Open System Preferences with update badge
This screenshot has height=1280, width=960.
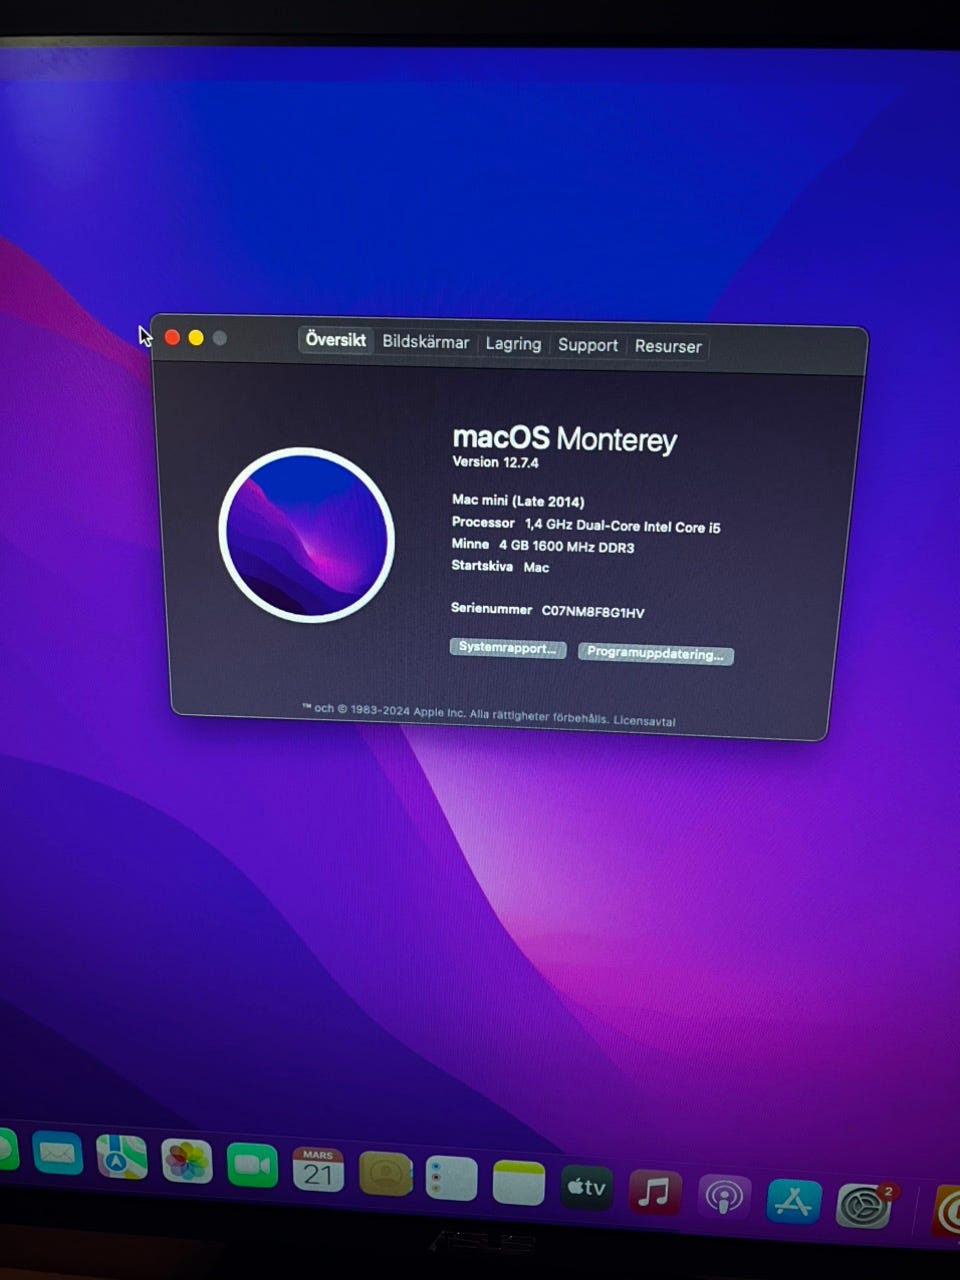point(864,1207)
